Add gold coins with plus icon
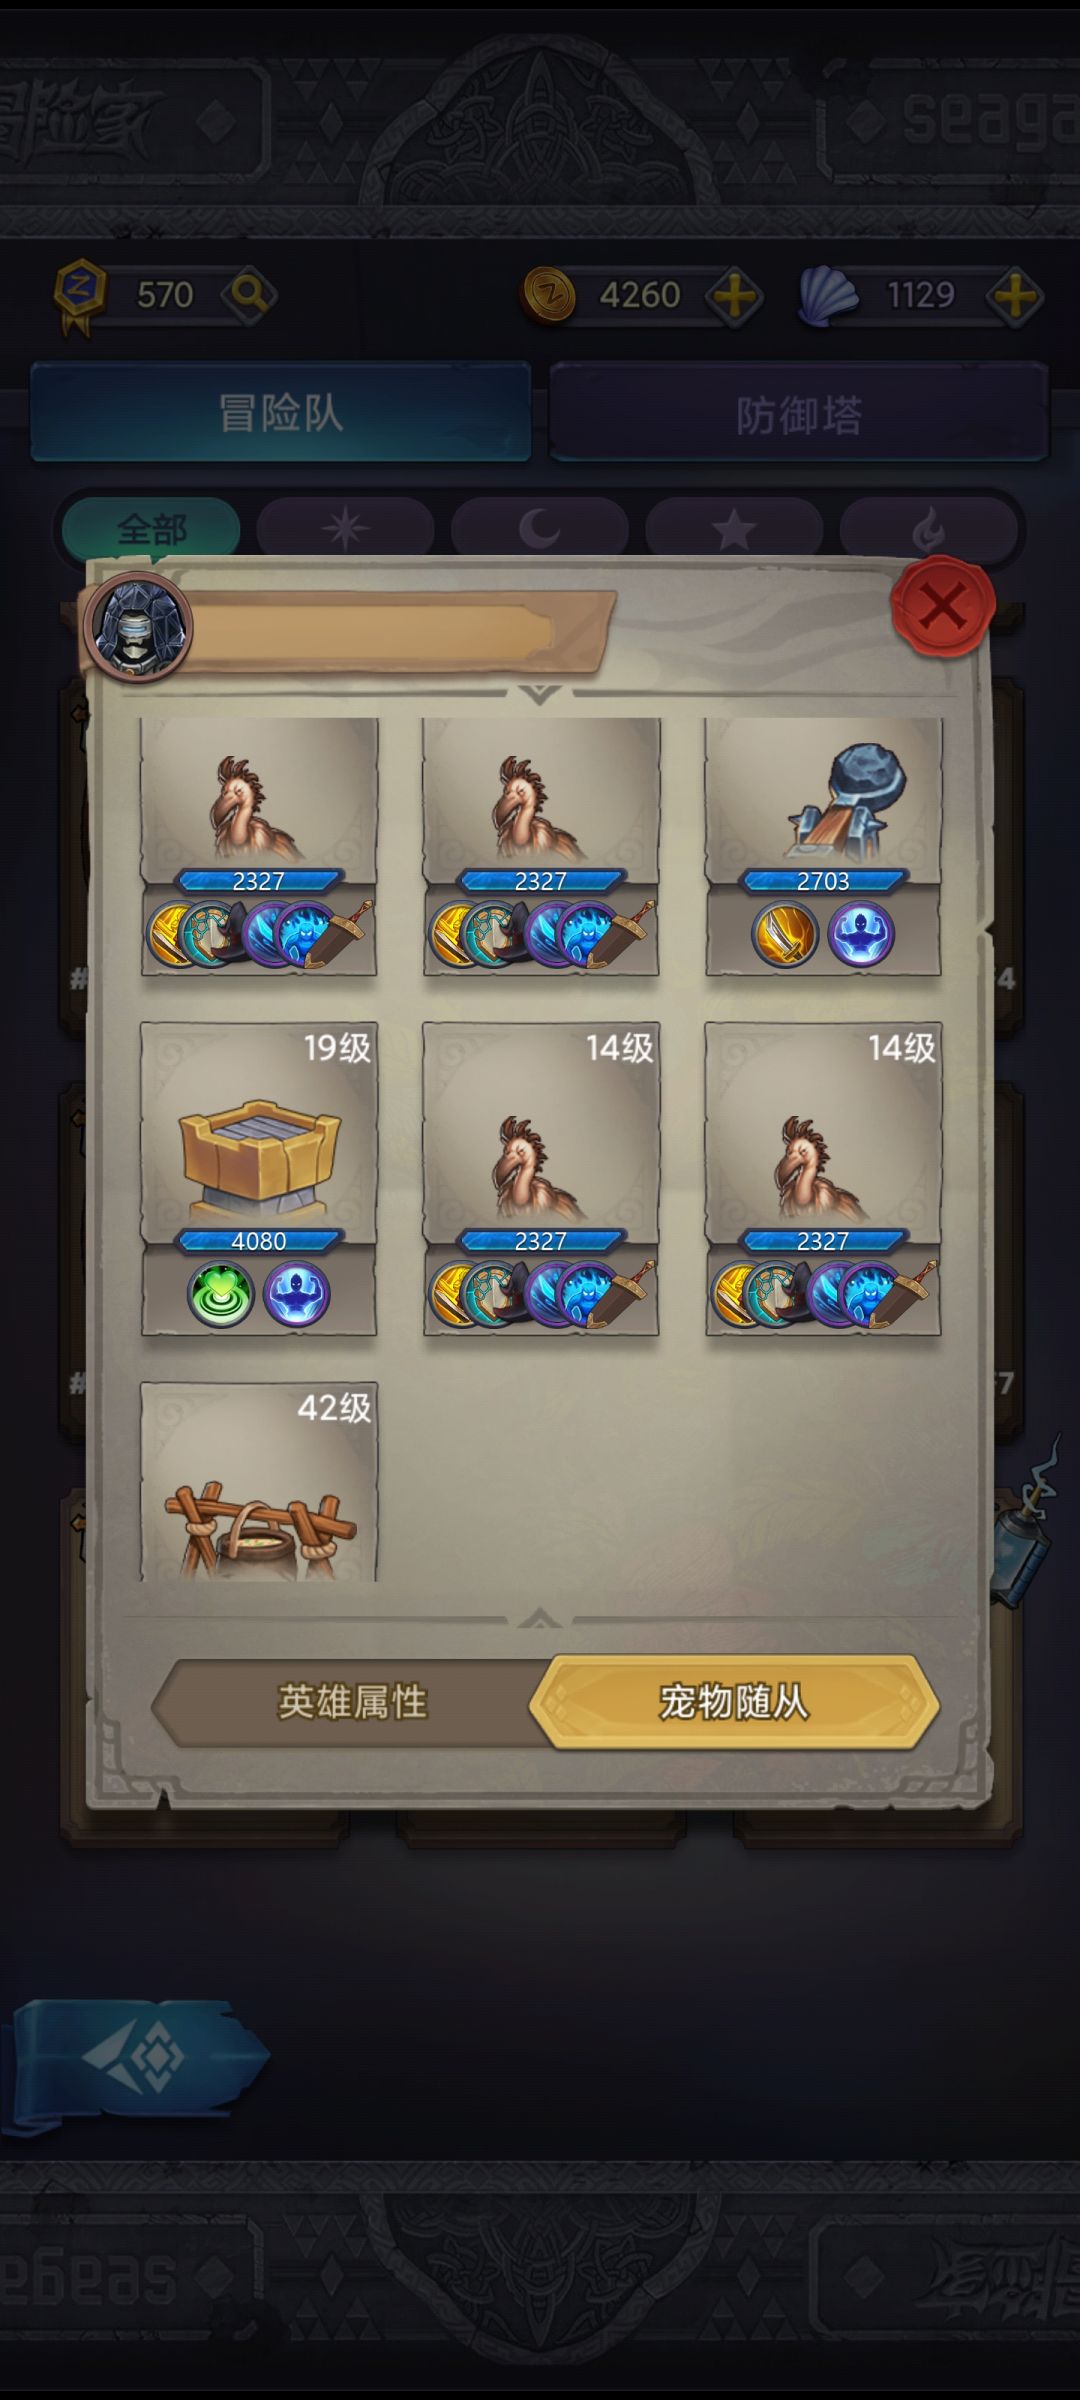Viewport: 1080px width, 2400px height. coord(734,296)
